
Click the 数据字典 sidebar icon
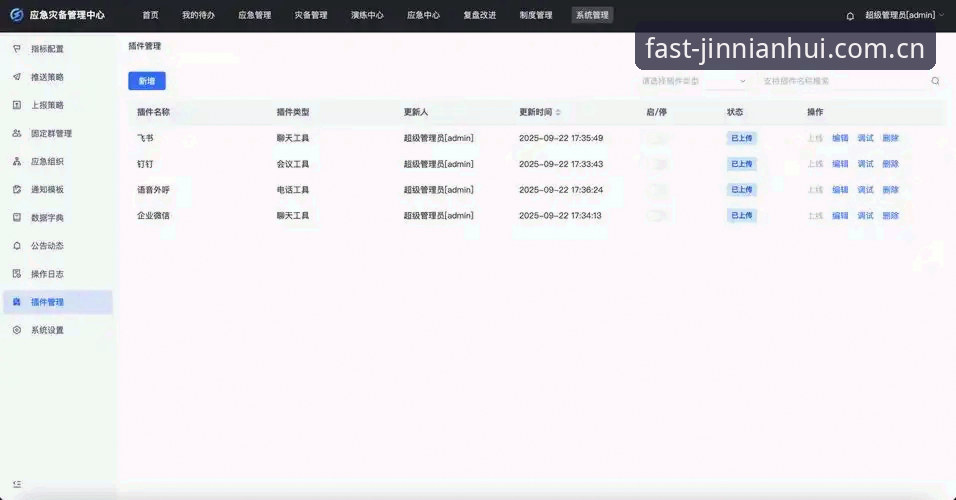17,217
